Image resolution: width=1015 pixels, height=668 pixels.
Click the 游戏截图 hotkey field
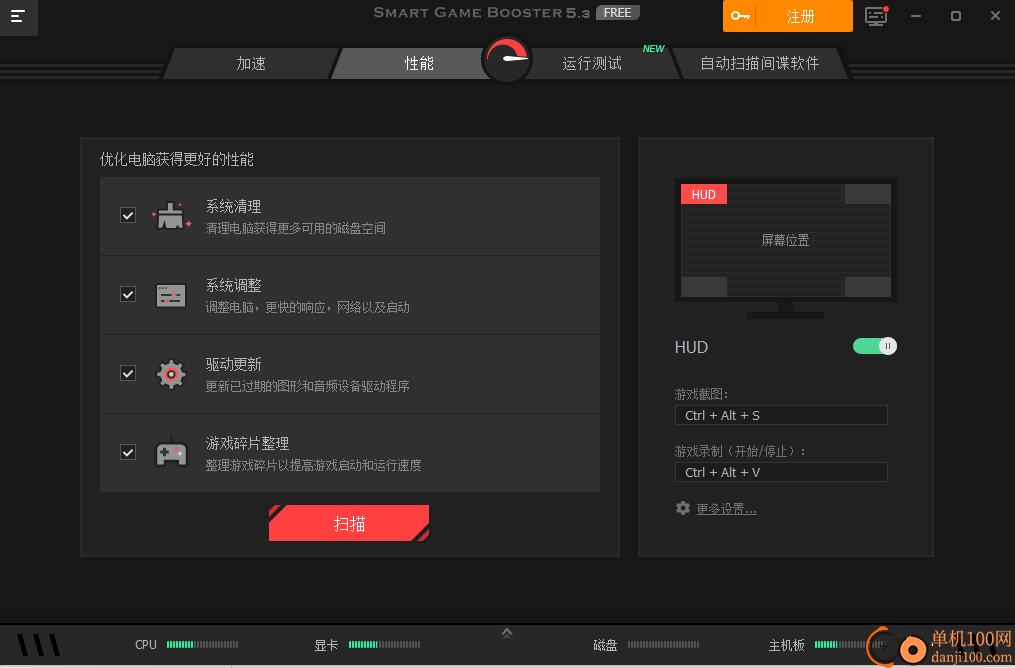click(x=781, y=416)
